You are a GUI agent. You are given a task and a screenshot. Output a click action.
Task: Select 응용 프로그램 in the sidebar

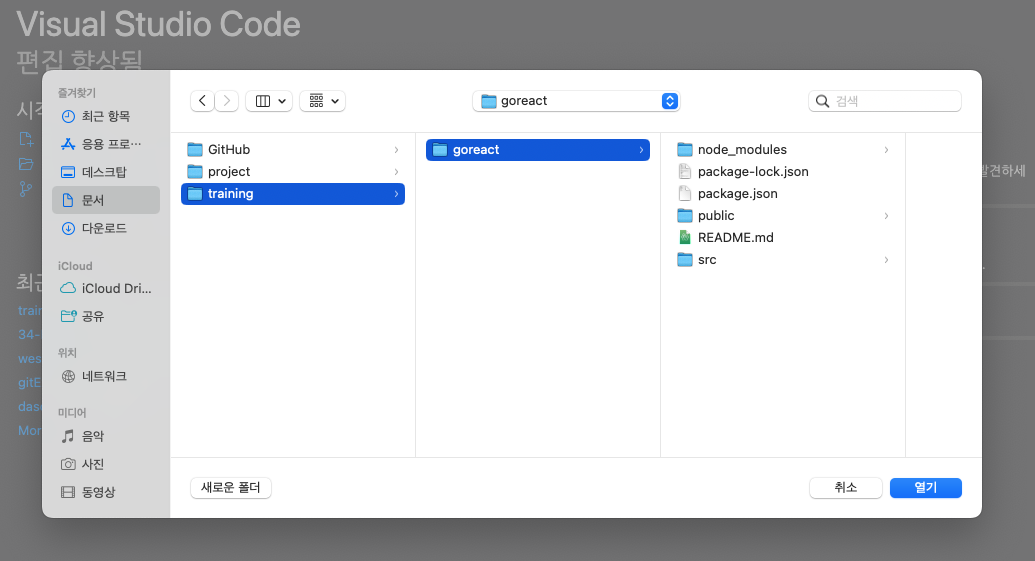106,144
